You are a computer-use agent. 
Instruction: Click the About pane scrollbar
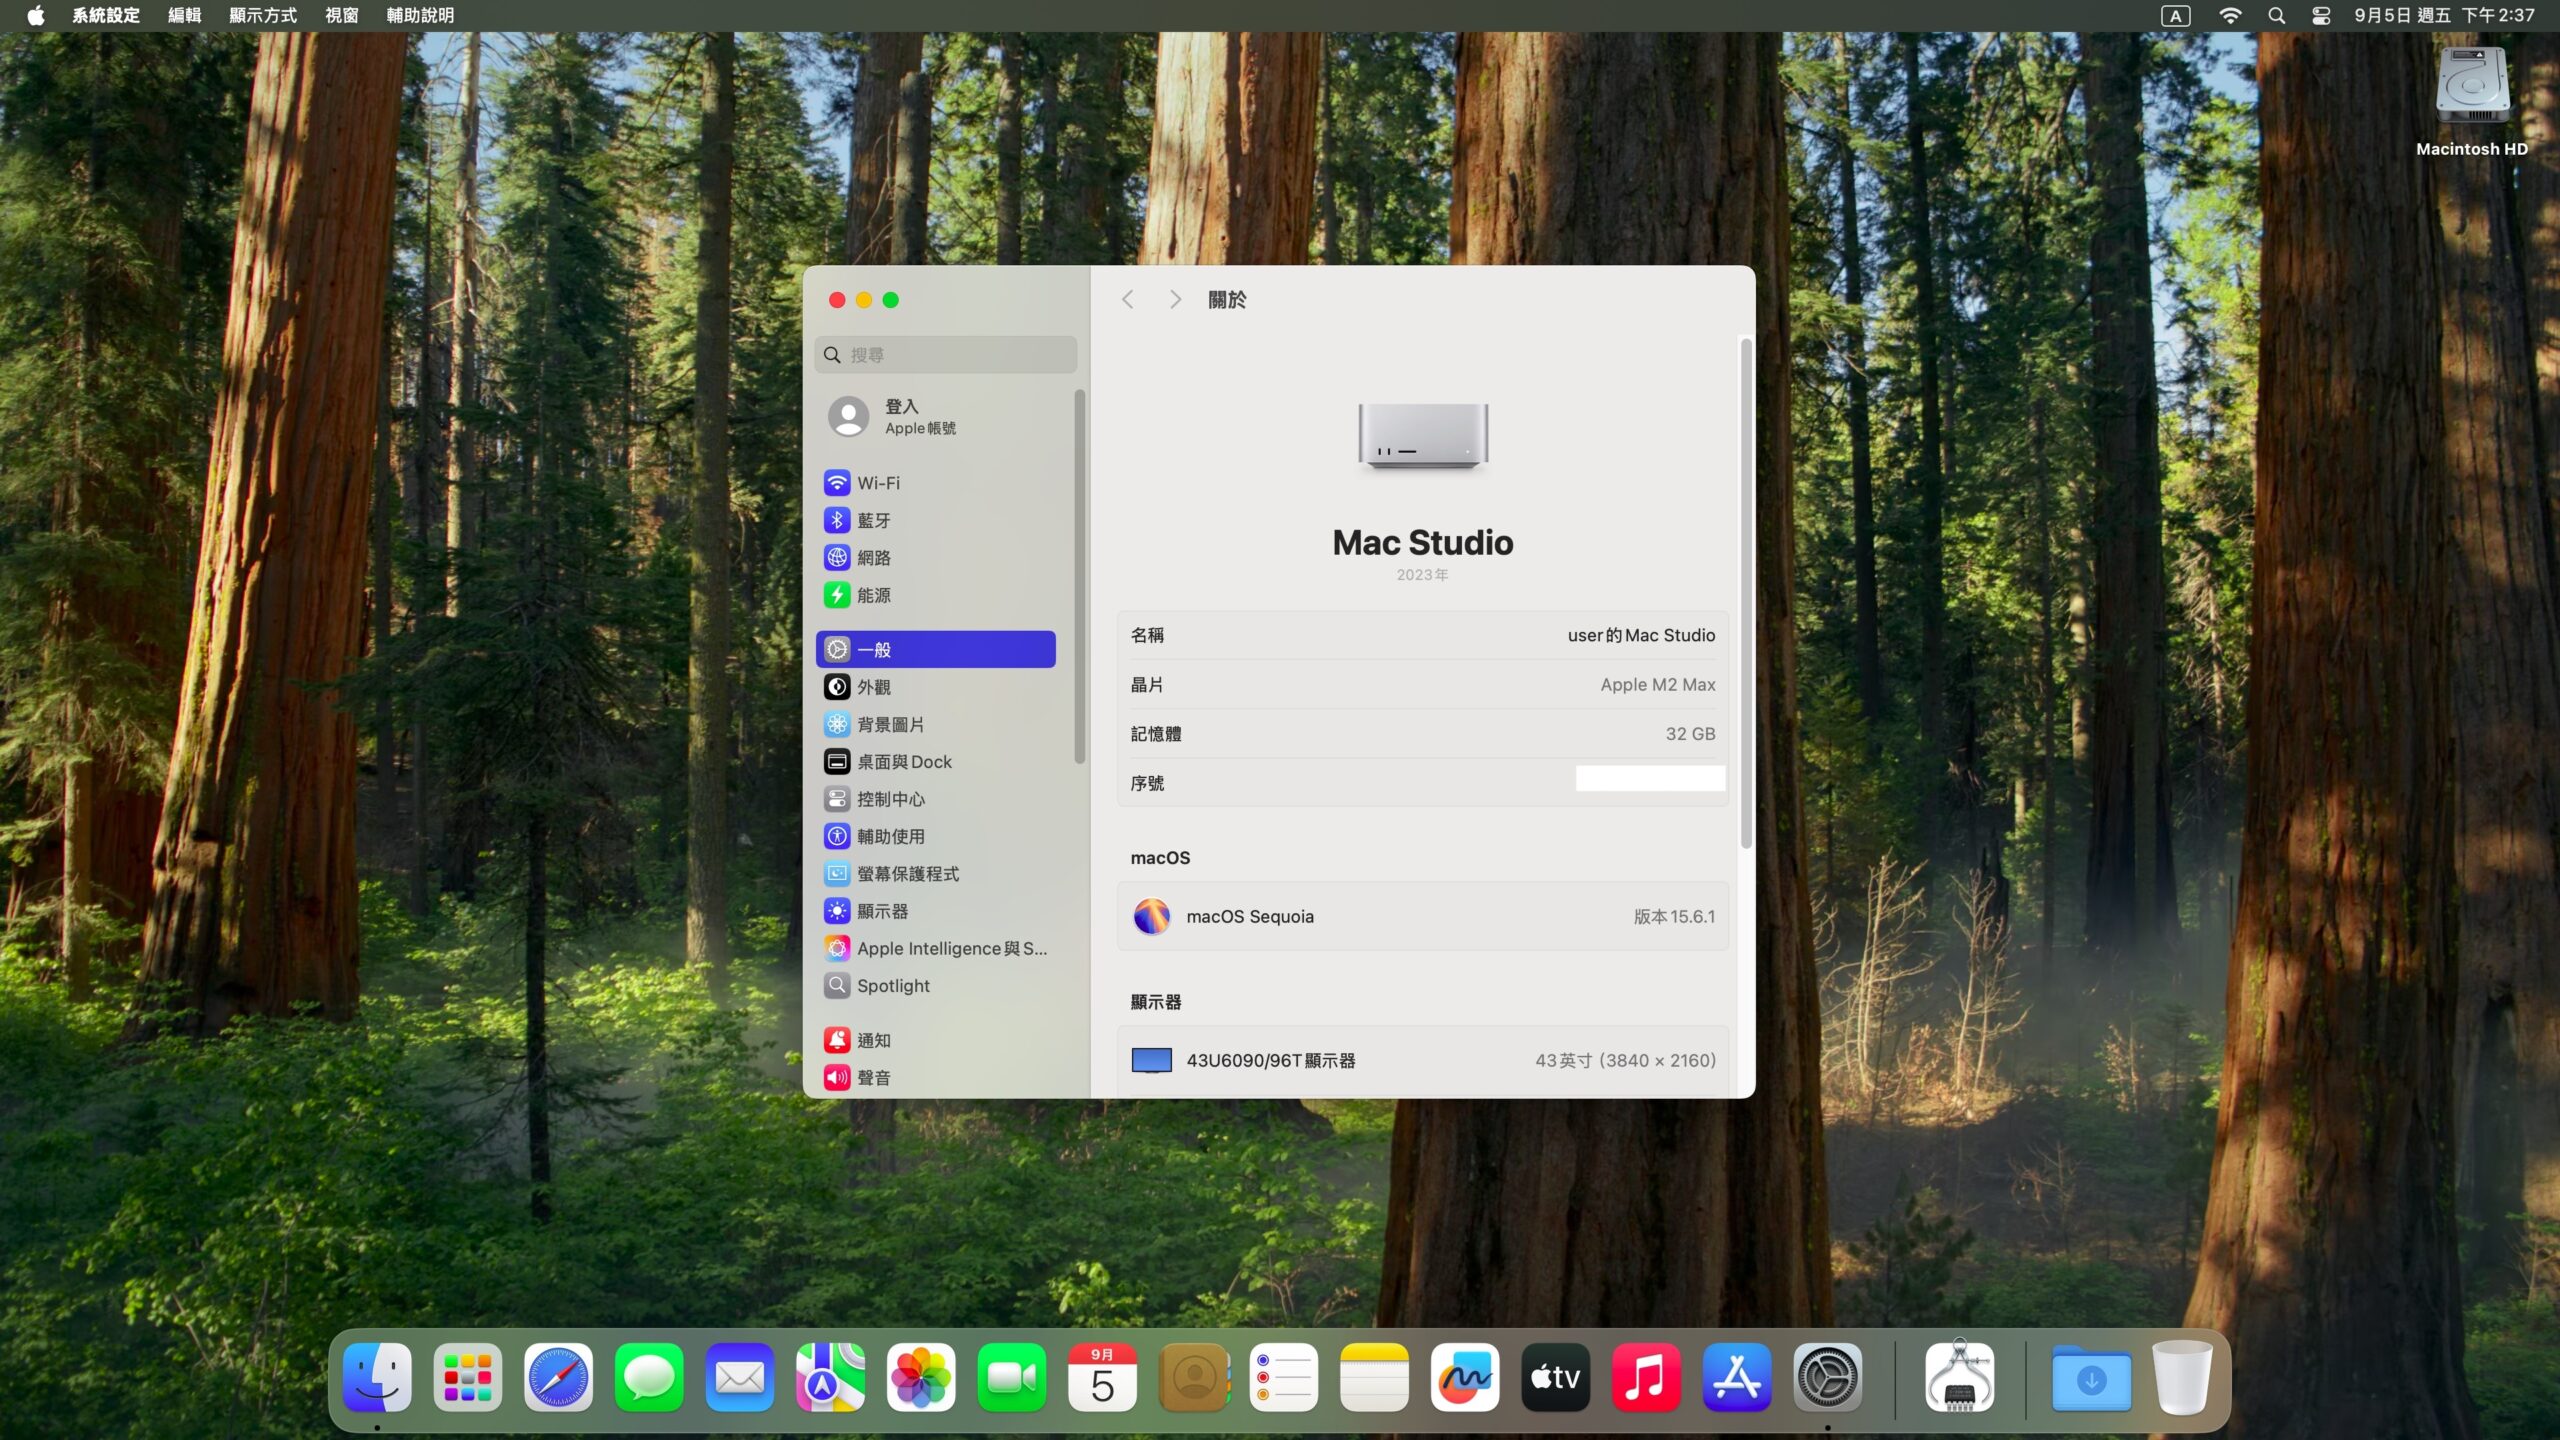click(1746, 594)
